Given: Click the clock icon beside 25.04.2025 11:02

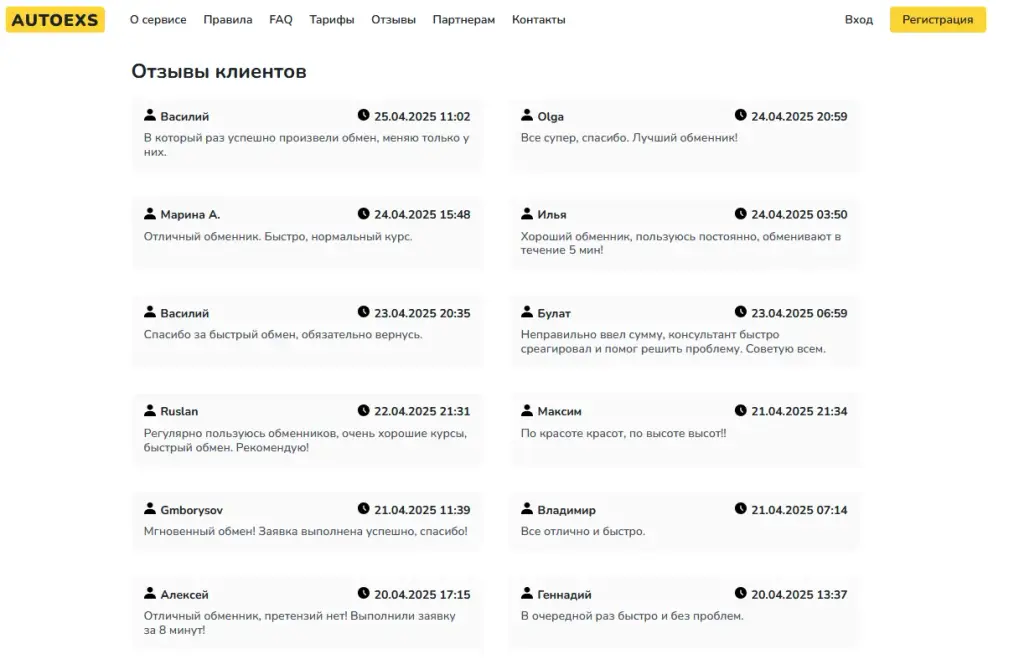Looking at the screenshot, I should click(364, 115).
